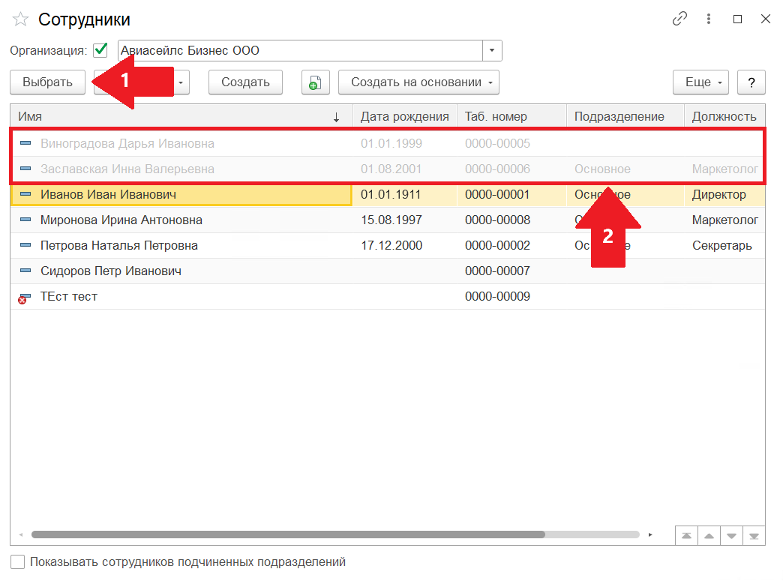Toggle the Организация filter checkbox
Screen dimensions: 784x582
click(x=100, y=50)
